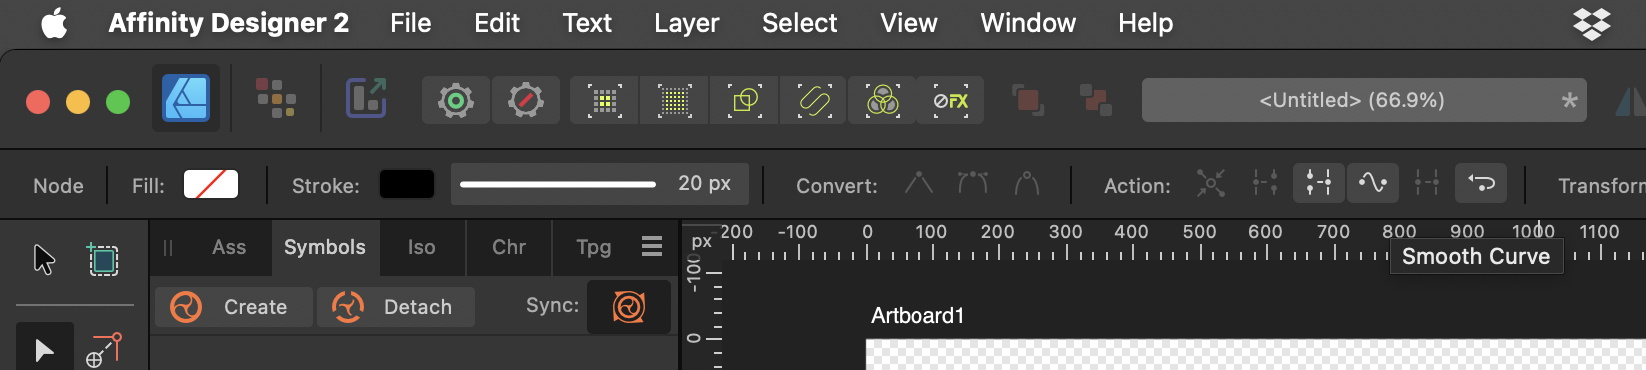Toggle the FX selection toolbar button

pyautogui.click(x=950, y=100)
